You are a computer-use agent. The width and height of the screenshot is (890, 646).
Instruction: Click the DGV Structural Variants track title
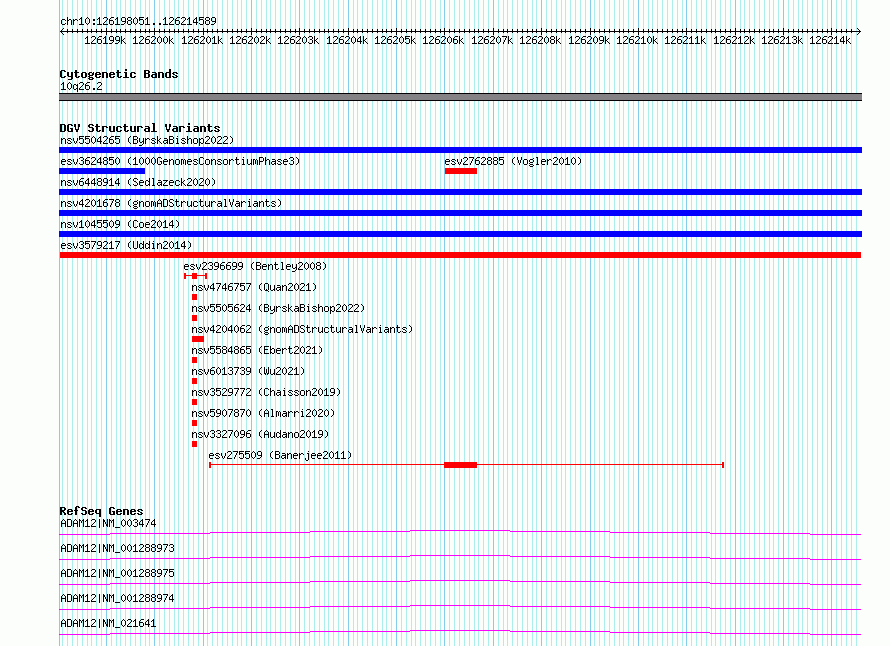pyautogui.click(x=140, y=128)
